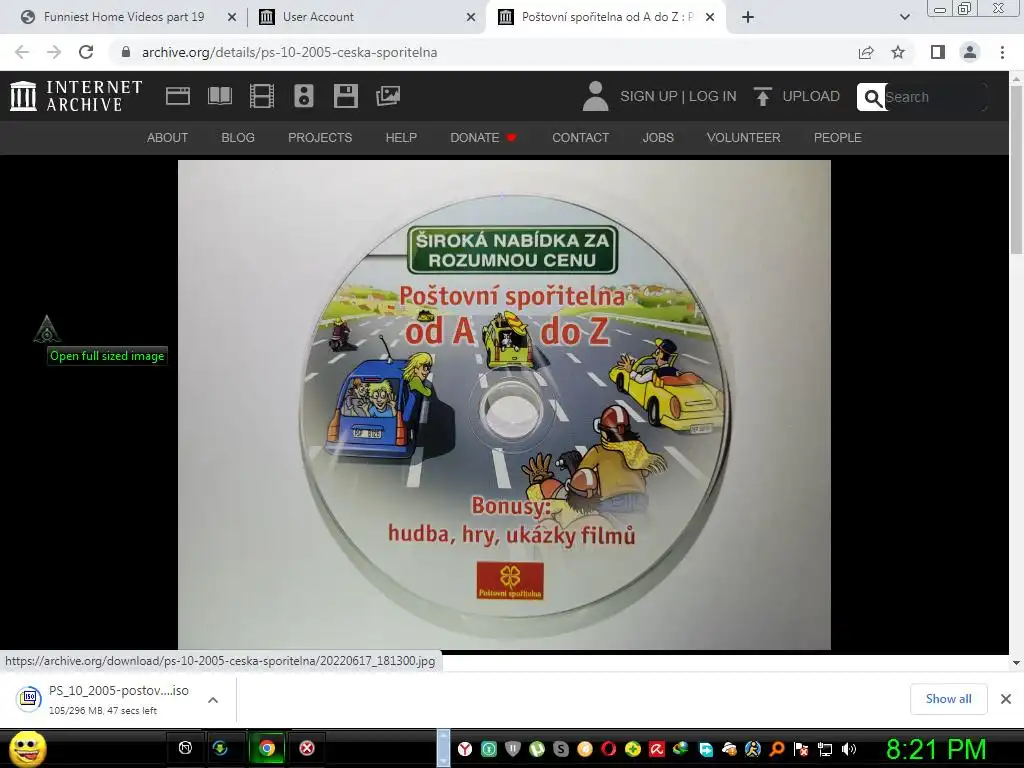Open the PROJECTS menu item
Viewport: 1024px width, 768px height.
click(x=320, y=138)
